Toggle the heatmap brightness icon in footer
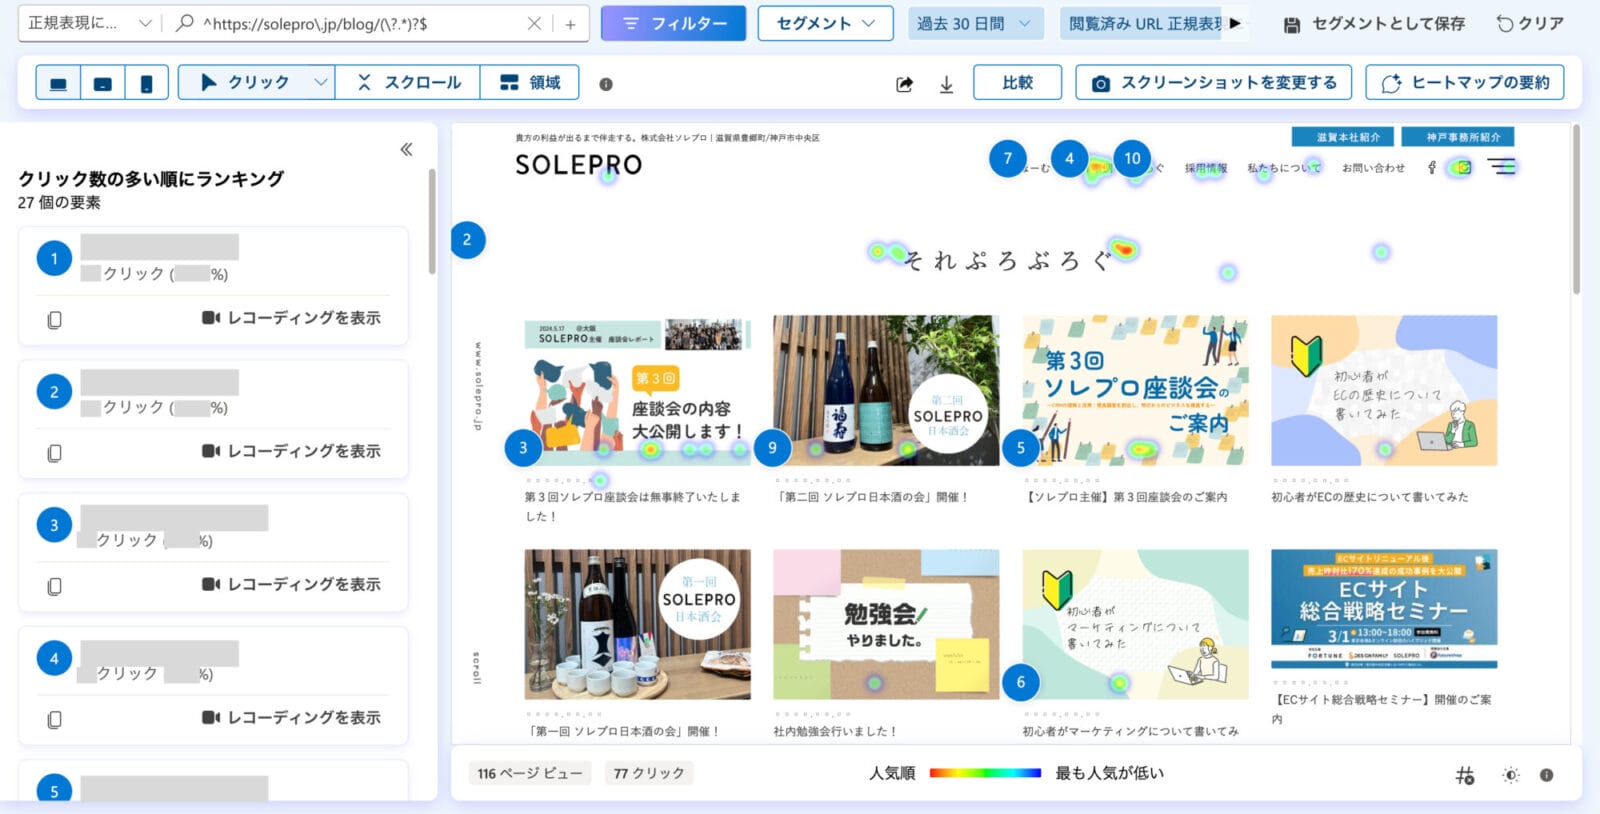The image size is (1600, 814). click(x=1510, y=775)
